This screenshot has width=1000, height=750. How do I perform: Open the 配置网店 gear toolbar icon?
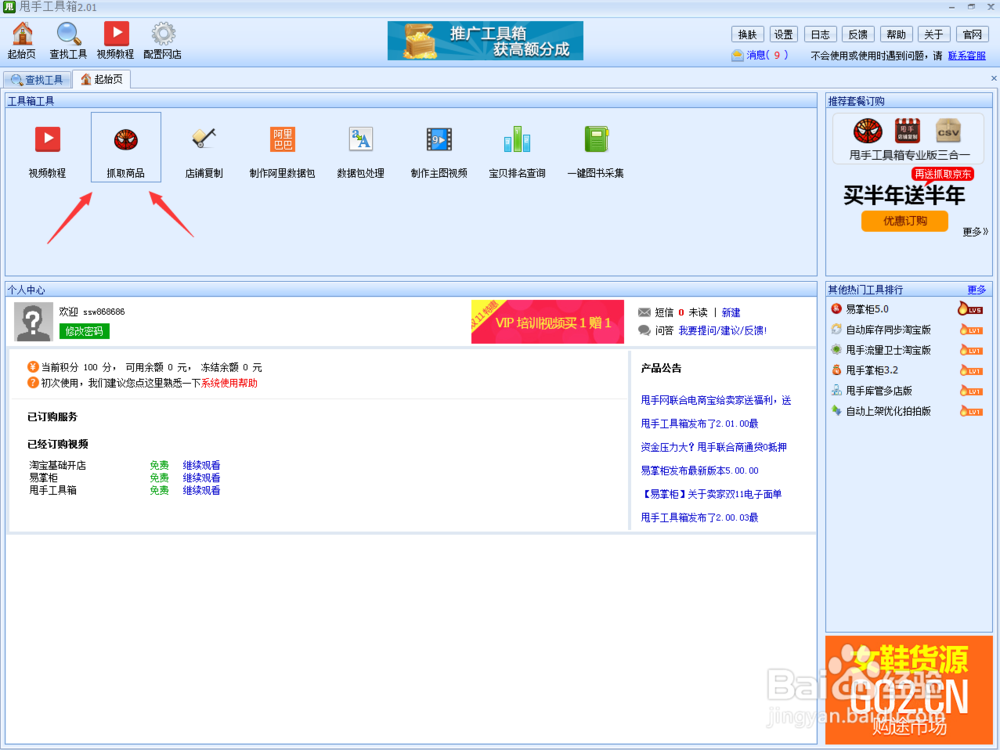point(163,40)
